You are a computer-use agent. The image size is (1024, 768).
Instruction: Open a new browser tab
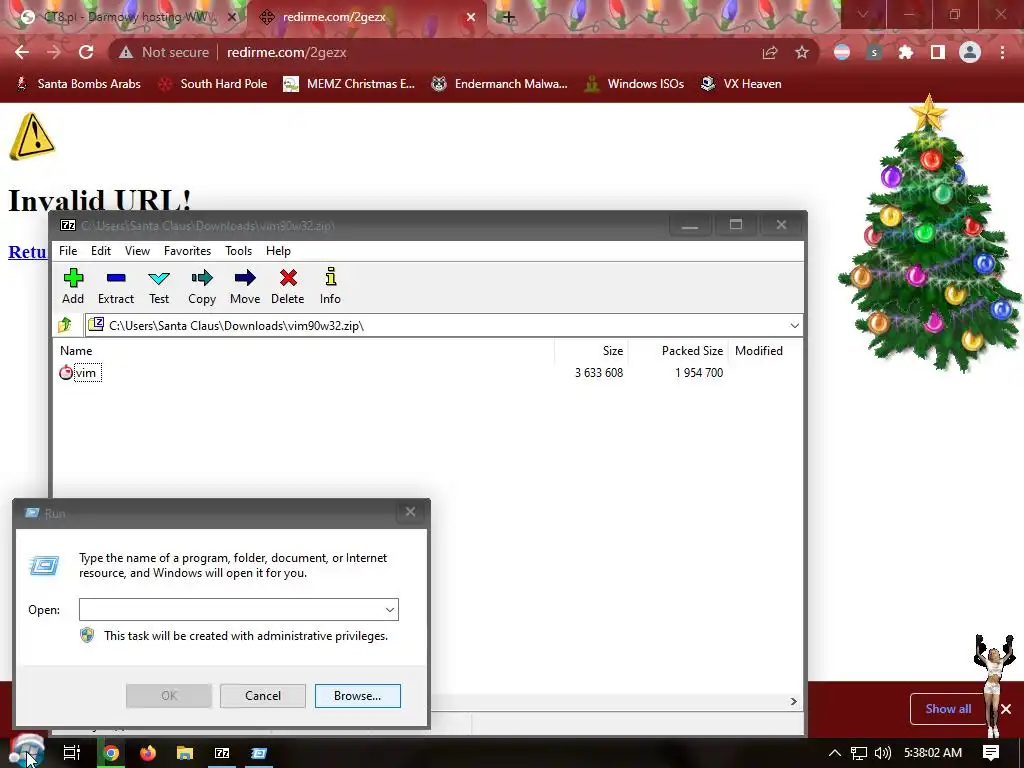[x=509, y=18]
